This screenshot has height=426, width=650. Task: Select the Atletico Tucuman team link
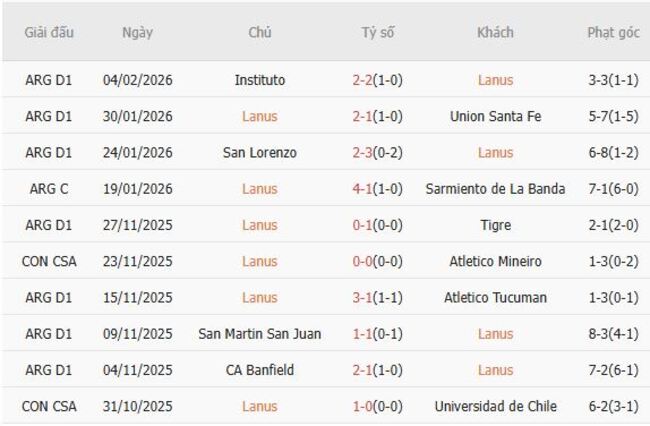pyautogui.click(x=496, y=298)
